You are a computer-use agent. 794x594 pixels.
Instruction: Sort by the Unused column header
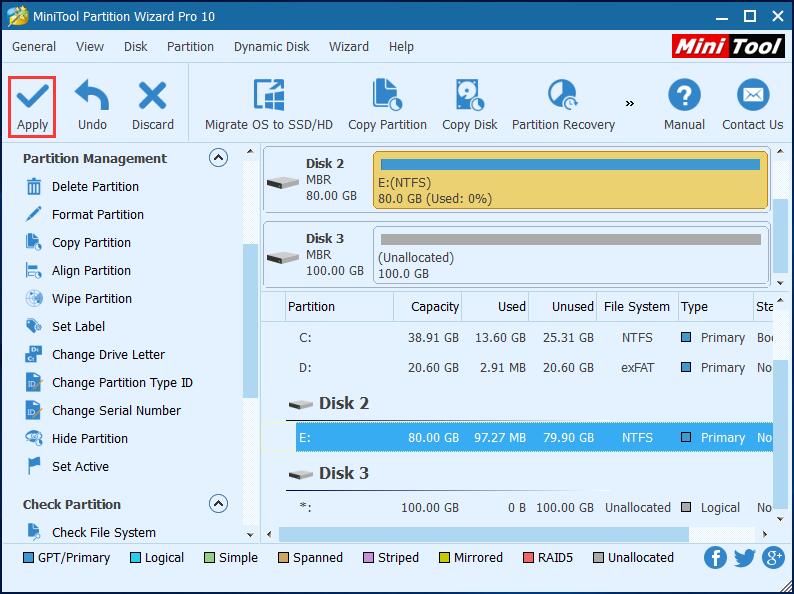click(x=563, y=306)
